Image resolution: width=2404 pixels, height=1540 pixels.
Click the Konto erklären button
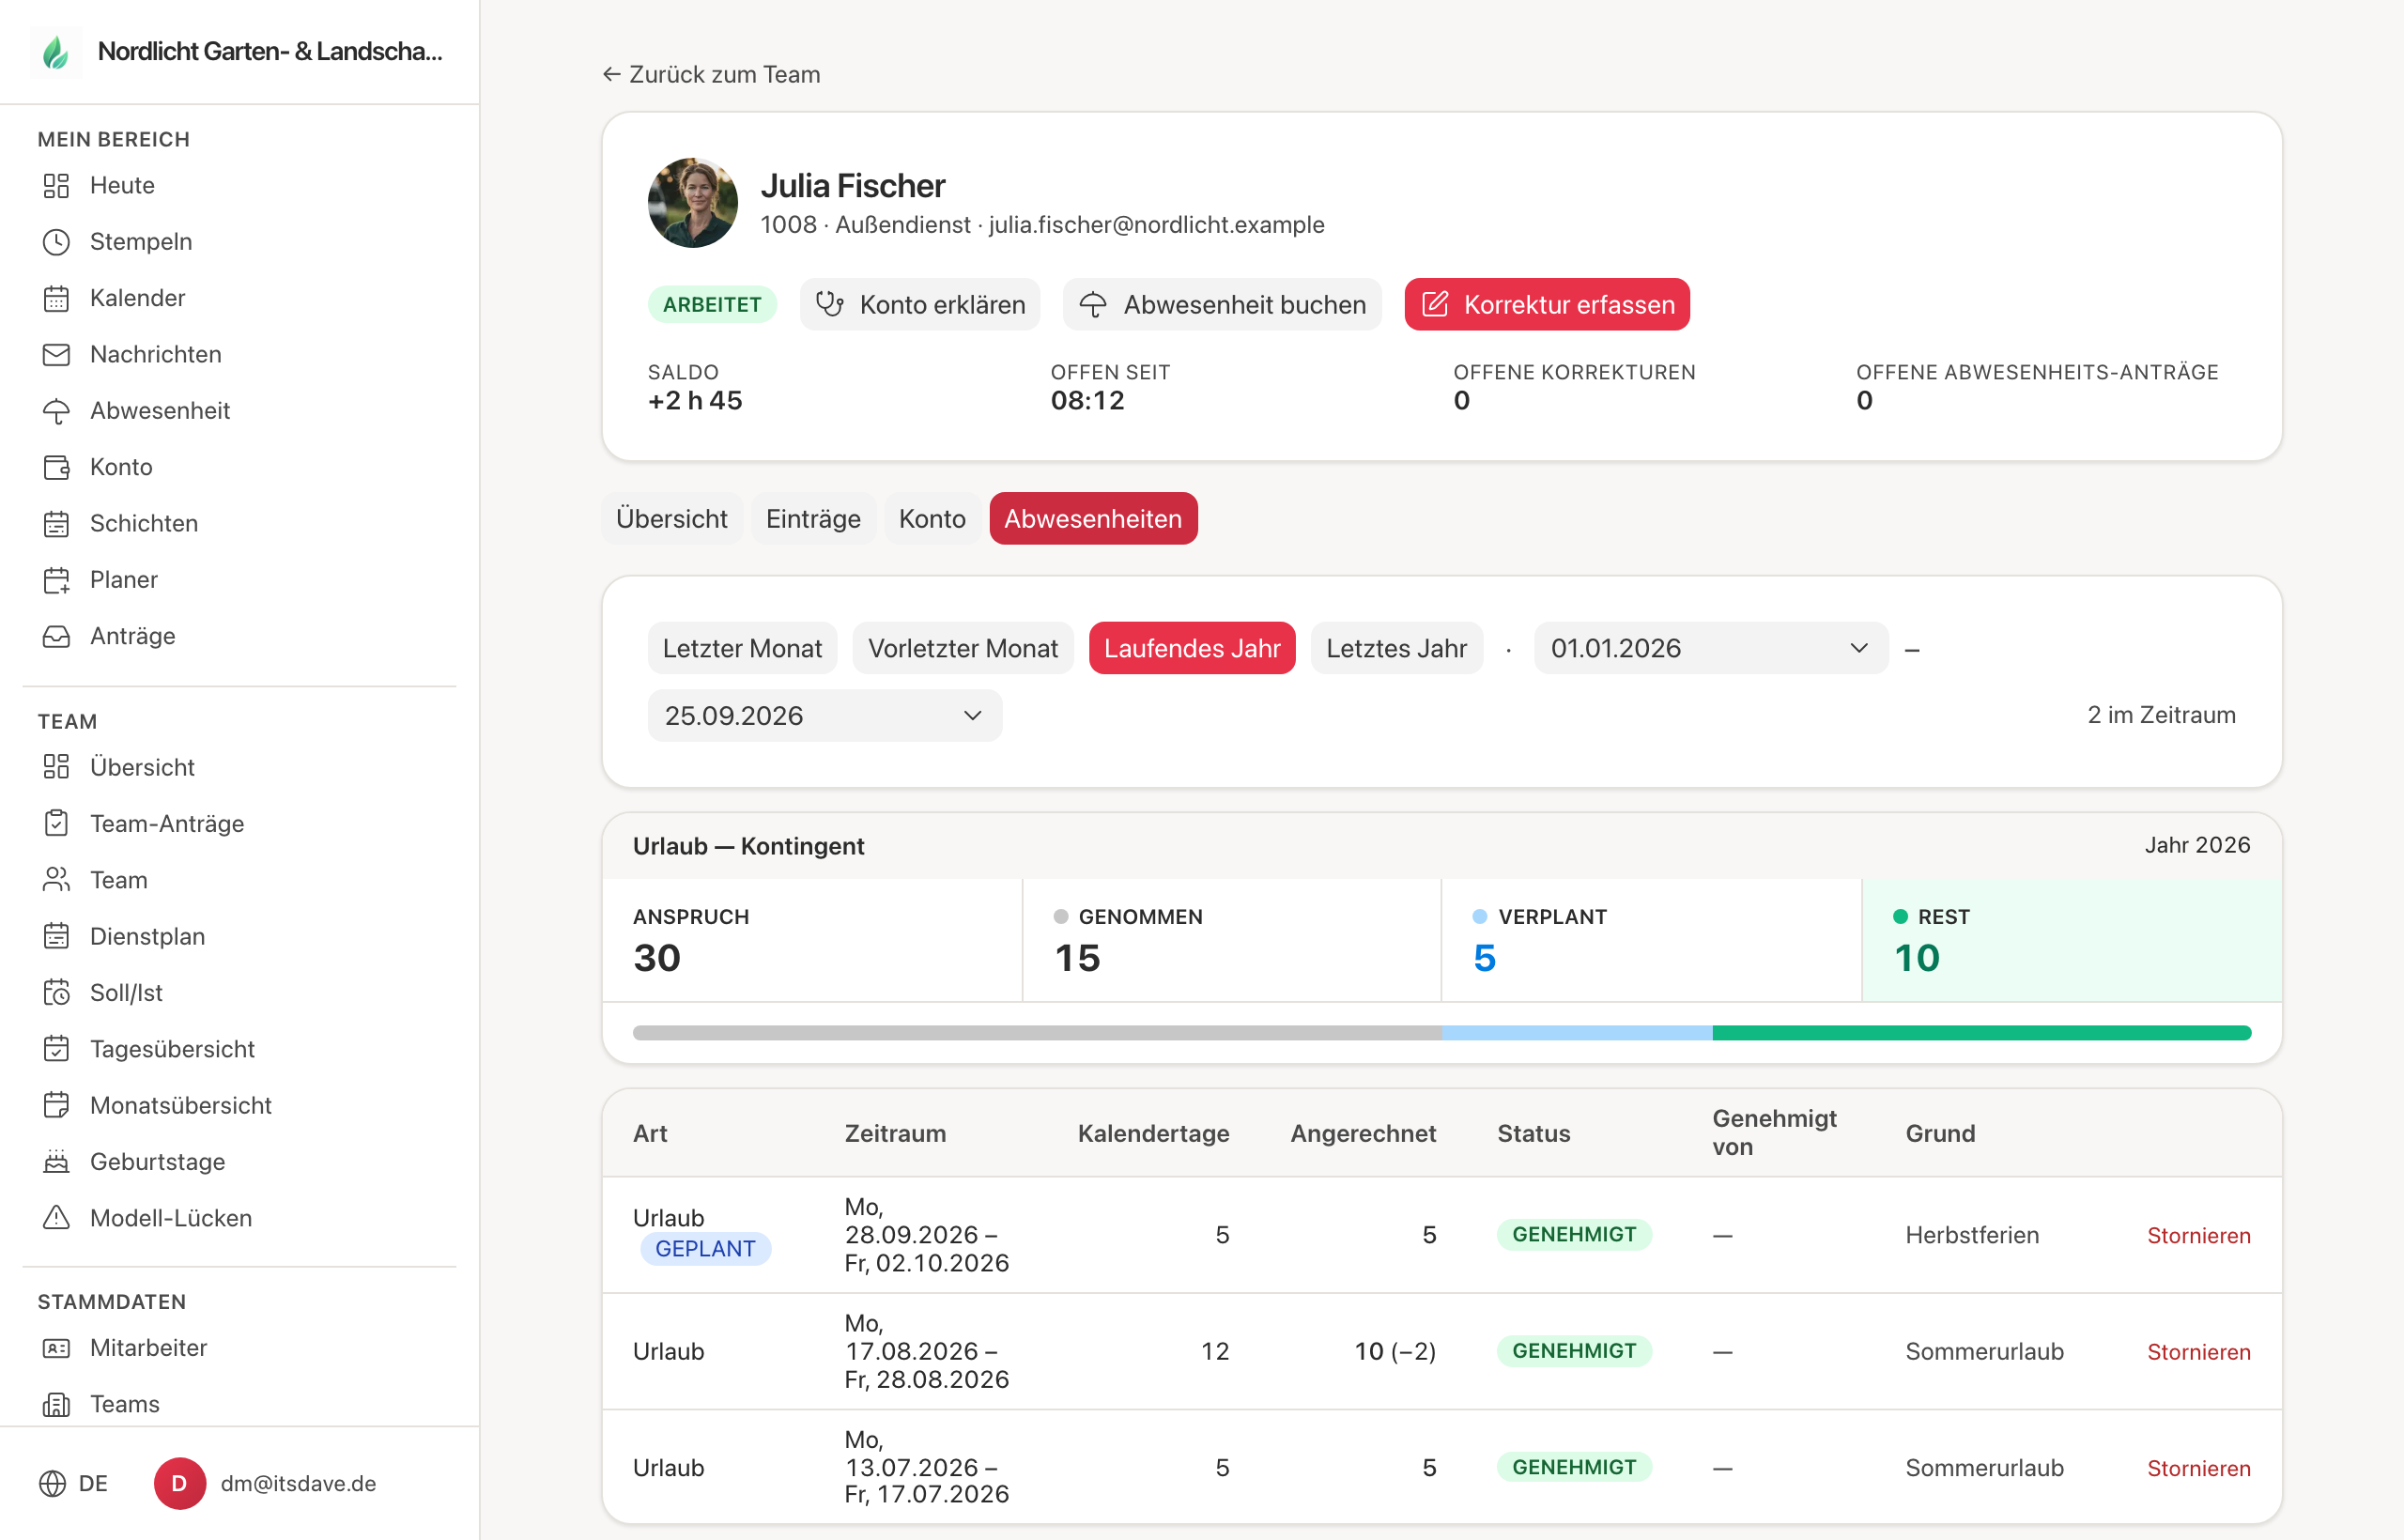pos(920,304)
